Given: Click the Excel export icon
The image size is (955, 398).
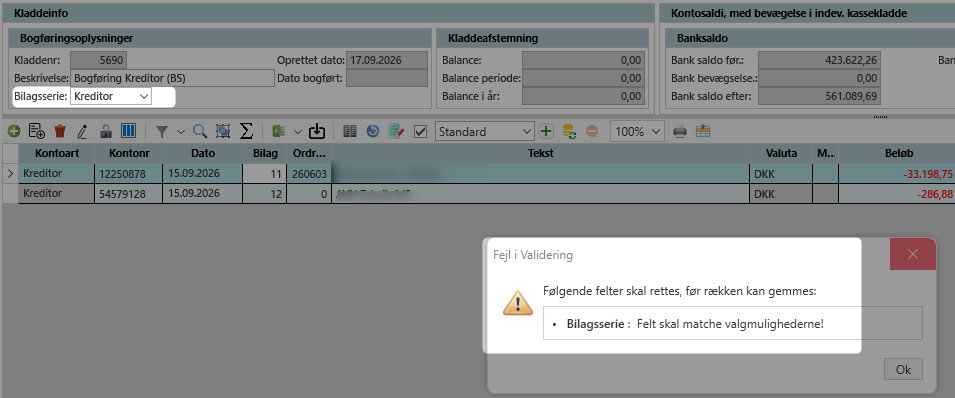Looking at the screenshot, I should [279, 131].
